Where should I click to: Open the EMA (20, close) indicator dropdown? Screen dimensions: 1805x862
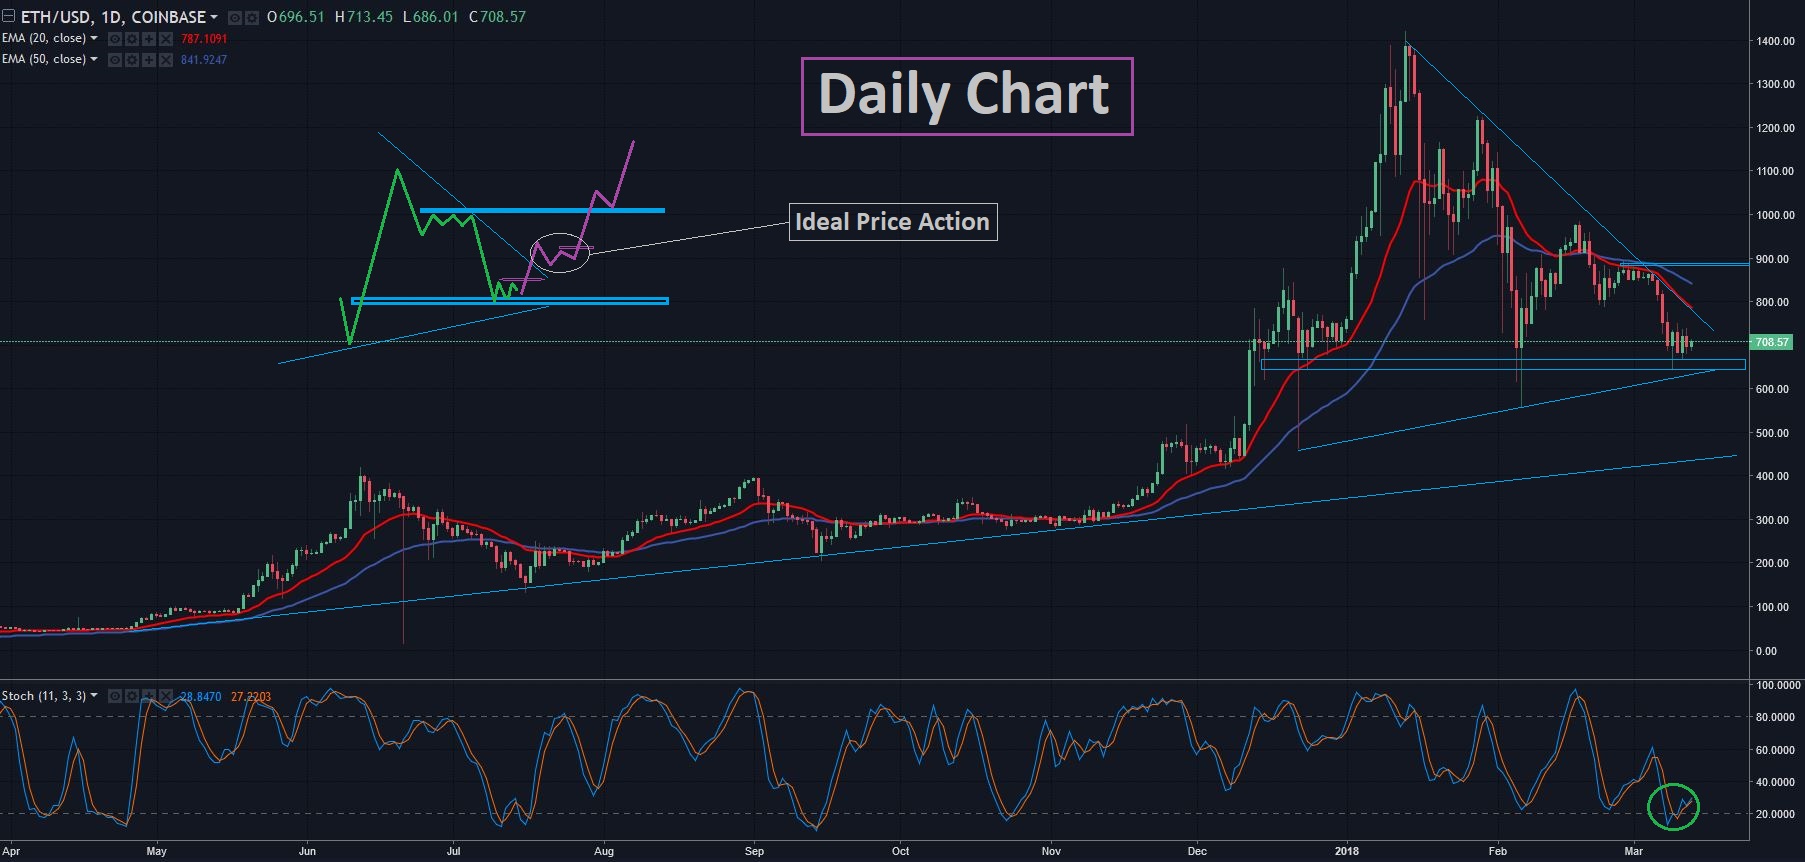[x=94, y=38]
